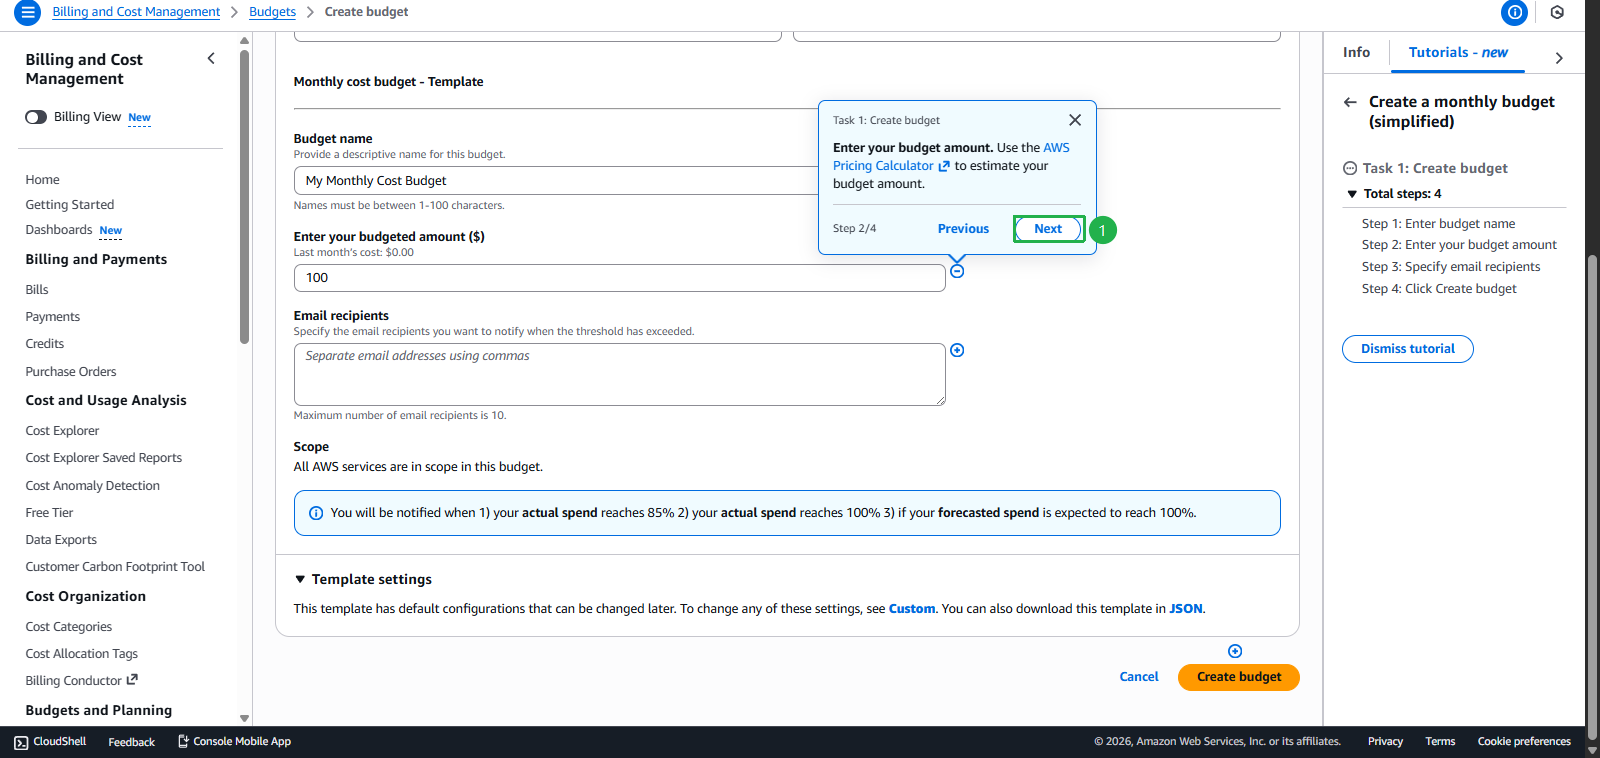The height and width of the screenshot is (758, 1600).
Task: Select the Tutorials tab
Action: [1457, 52]
